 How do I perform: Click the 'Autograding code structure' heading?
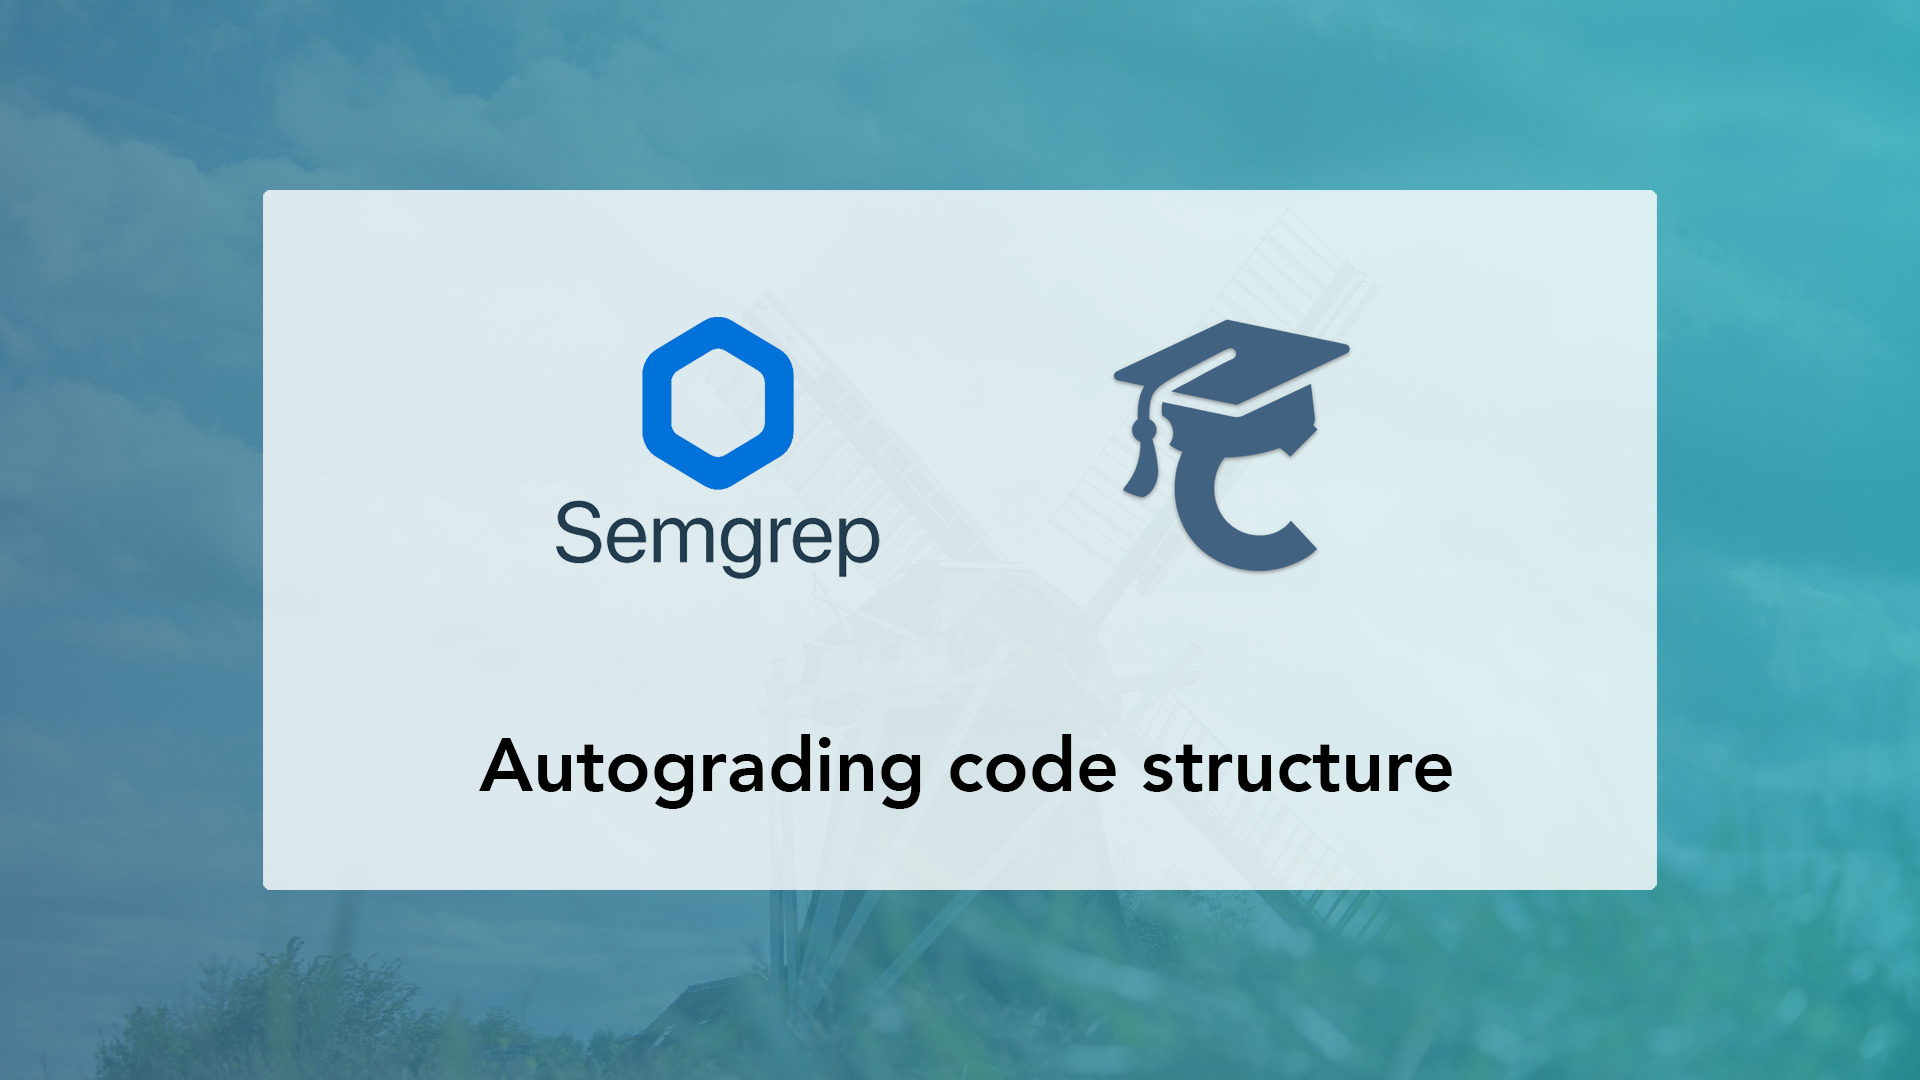coord(961,765)
